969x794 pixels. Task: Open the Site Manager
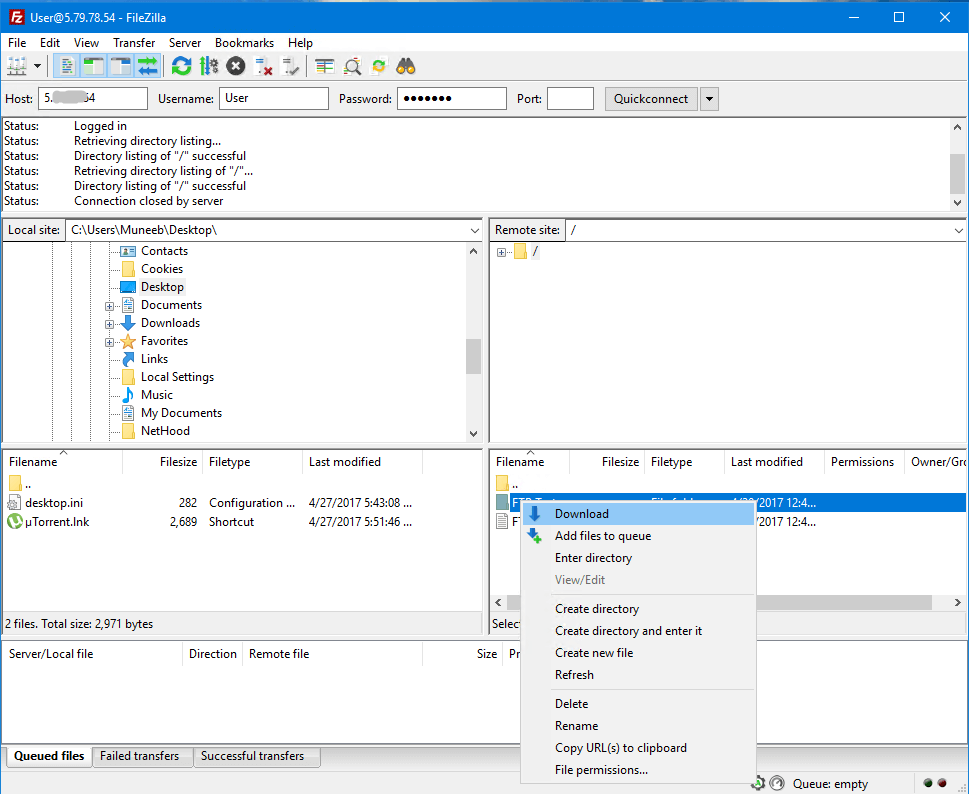point(17,65)
